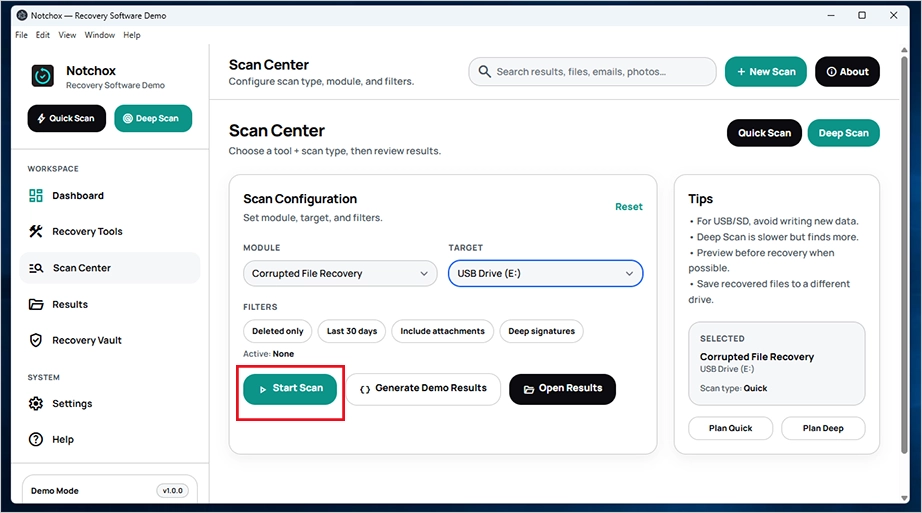Screen dimensions: 922x513
Task: Click the Notchox logo icon in sidebar
Action: pyautogui.click(x=42, y=76)
